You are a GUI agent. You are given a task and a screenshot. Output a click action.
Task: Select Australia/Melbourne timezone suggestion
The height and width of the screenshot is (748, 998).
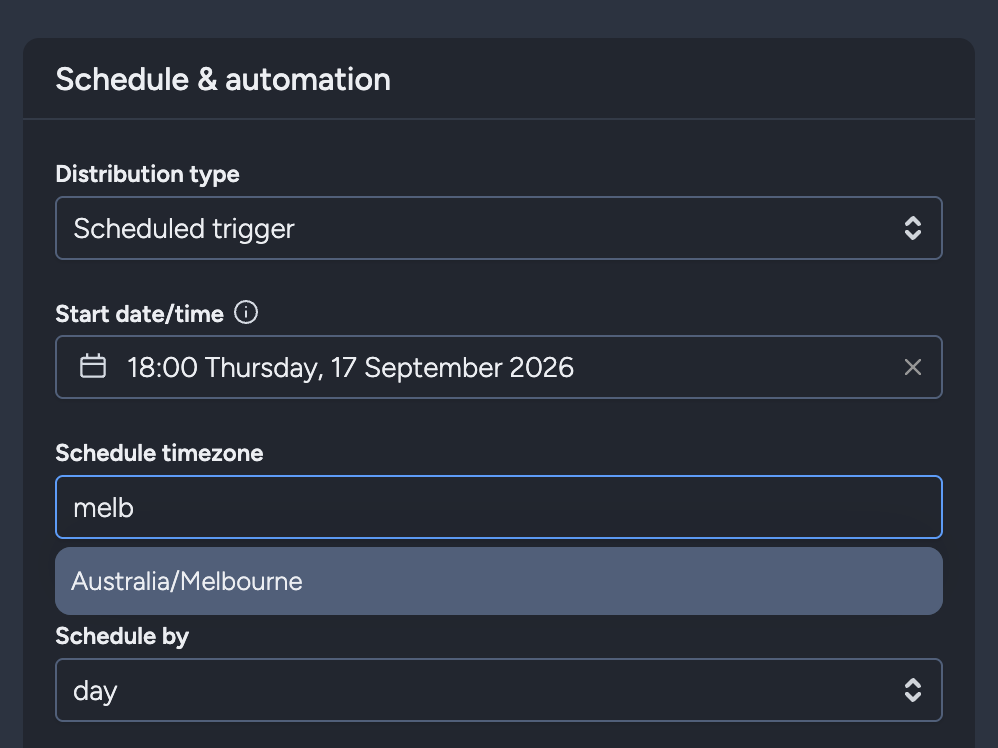(498, 581)
